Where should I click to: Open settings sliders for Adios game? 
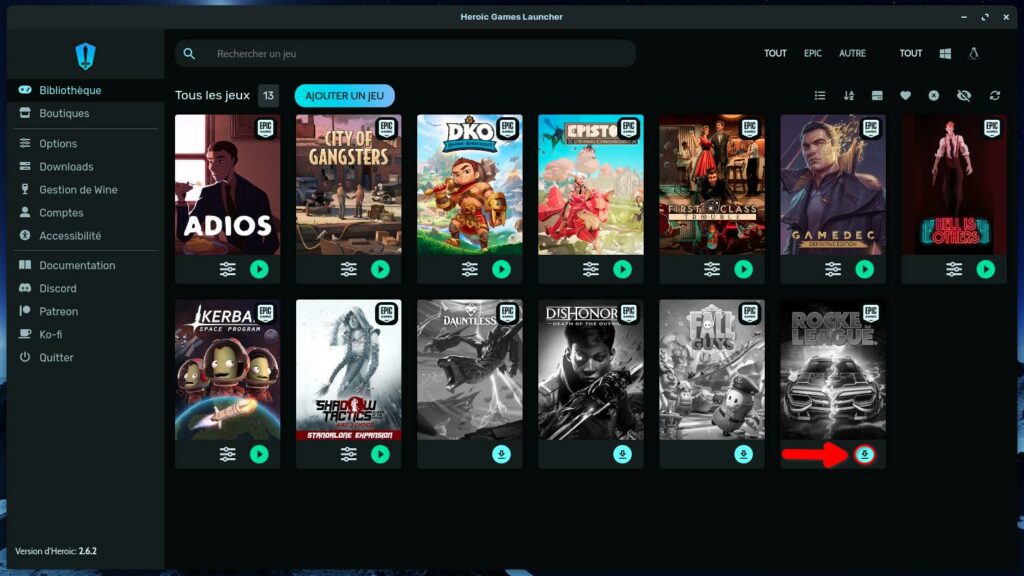(228, 269)
